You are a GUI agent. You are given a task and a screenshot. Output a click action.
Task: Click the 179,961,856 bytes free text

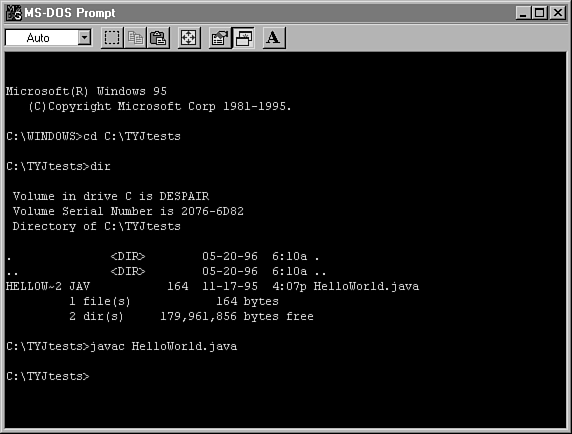[237, 316]
